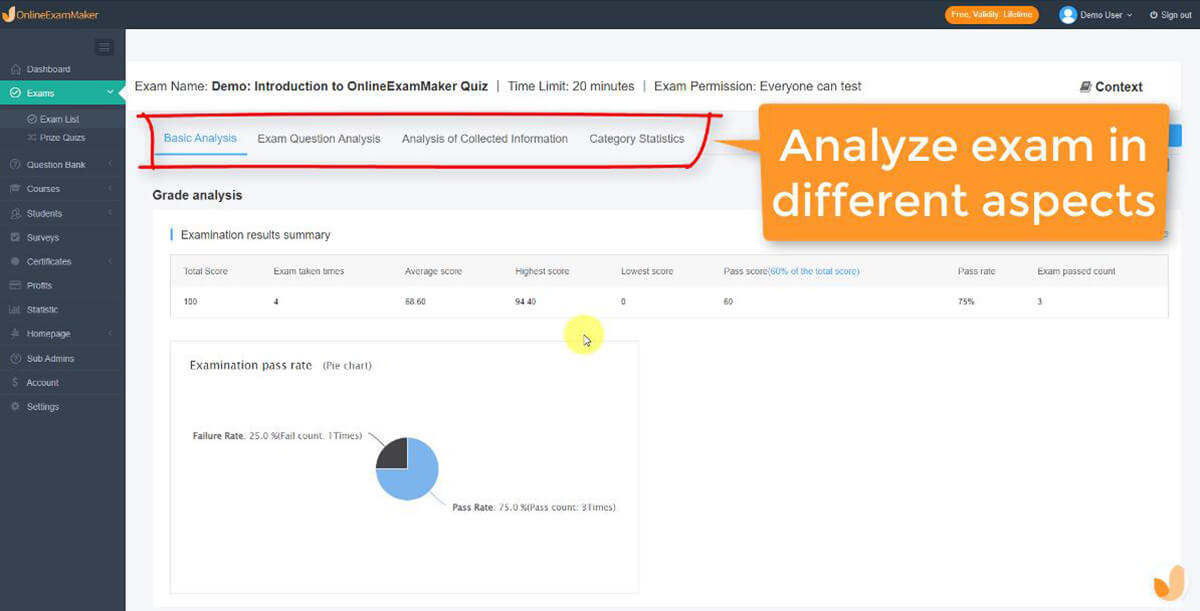Click the Failure Rate 25.0% chart label
This screenshot has height=611, width=1200.
click(278, 436)
